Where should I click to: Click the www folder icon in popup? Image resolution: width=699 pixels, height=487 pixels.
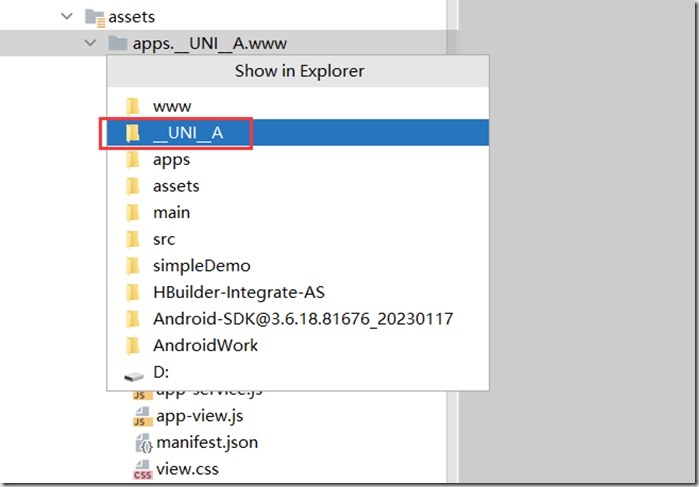click(134, 105)
